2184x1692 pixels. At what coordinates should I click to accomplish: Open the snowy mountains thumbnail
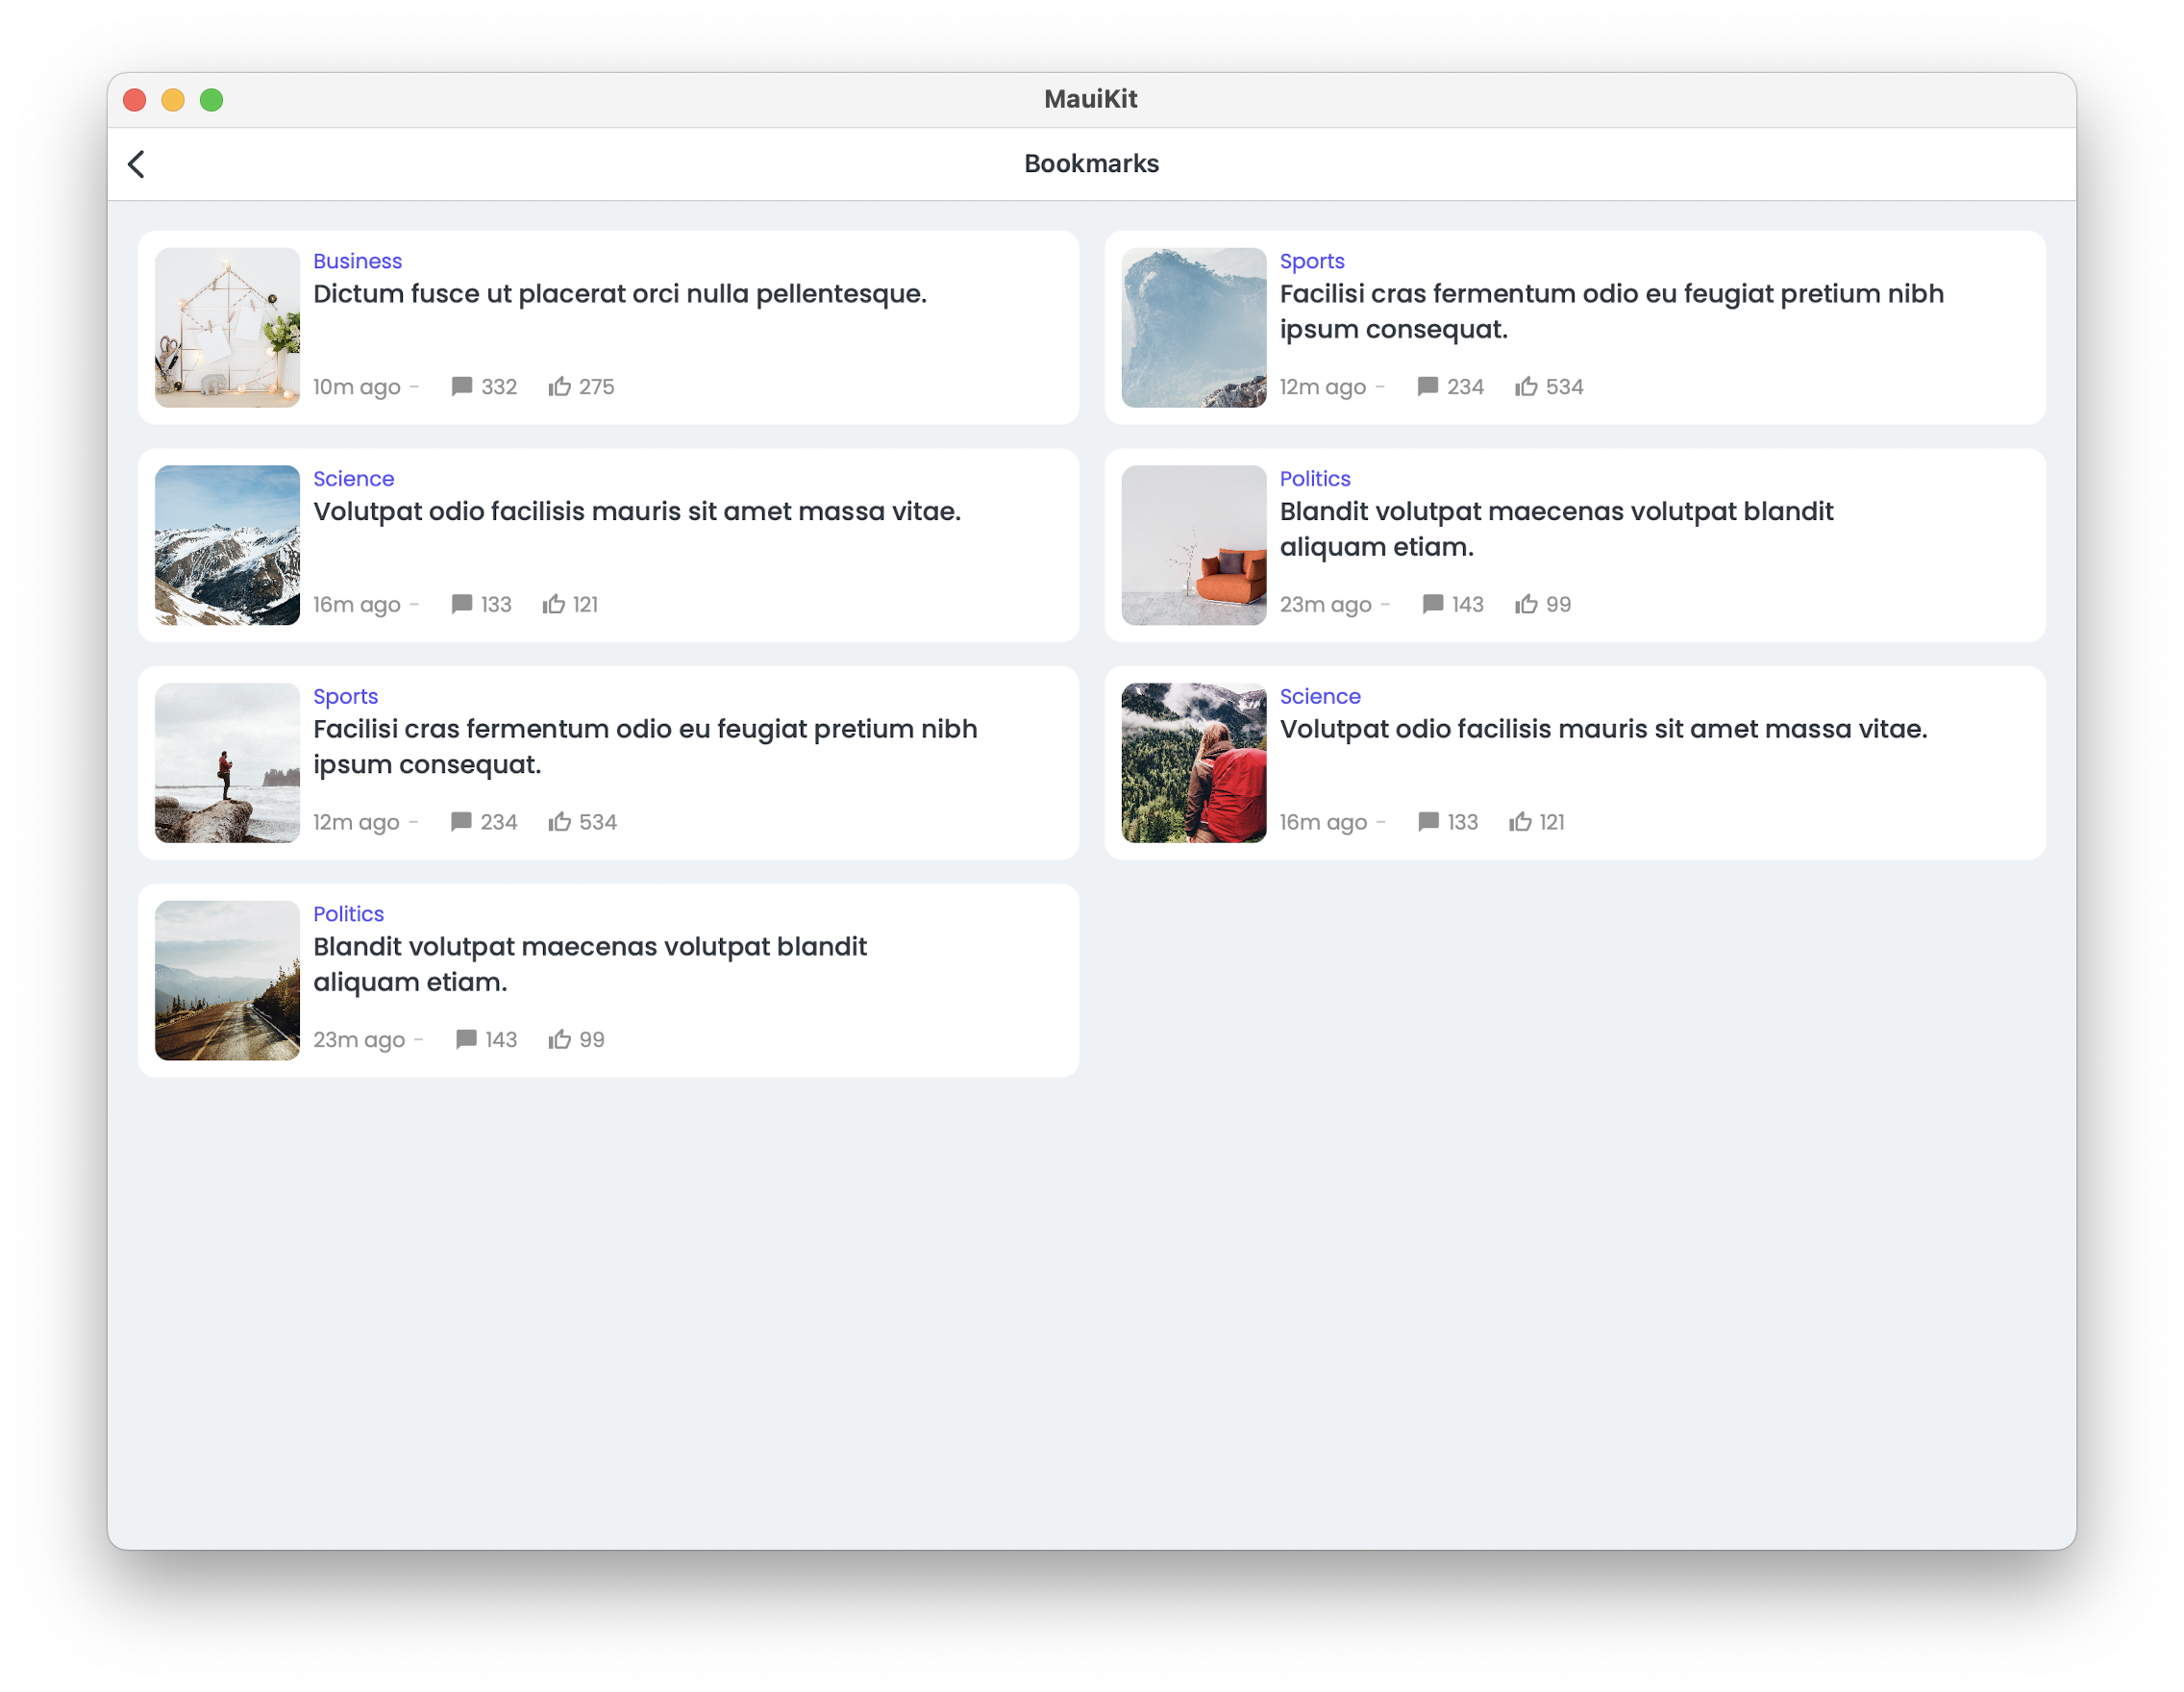(227, 545)
